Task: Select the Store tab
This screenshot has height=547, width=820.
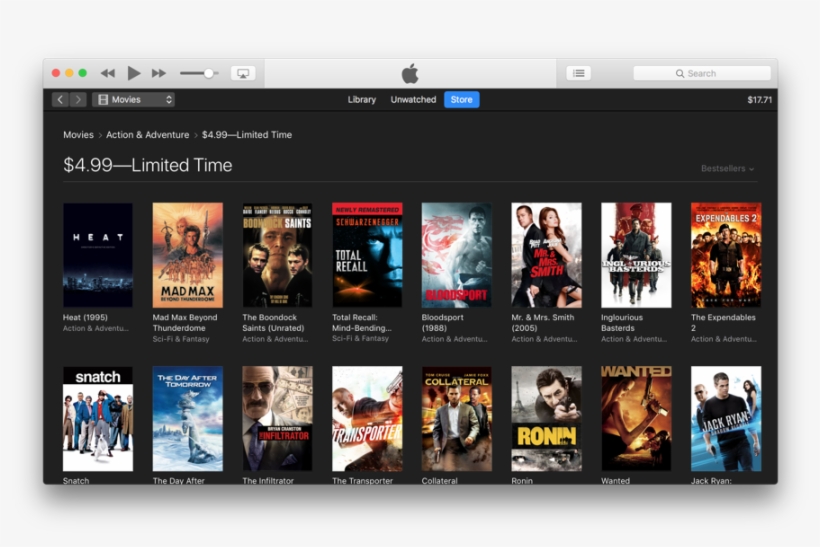Action: 462,99
